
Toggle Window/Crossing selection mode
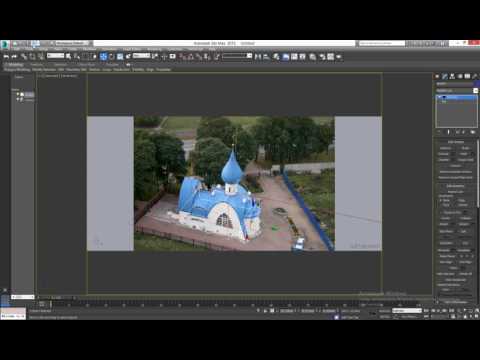(94, 57)
